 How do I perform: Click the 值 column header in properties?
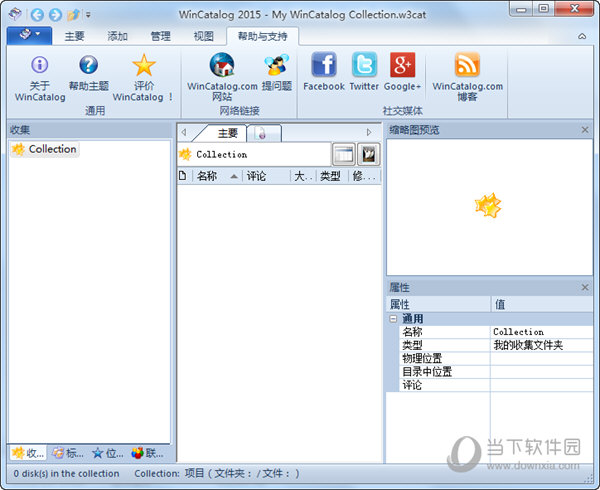point(542,304)
